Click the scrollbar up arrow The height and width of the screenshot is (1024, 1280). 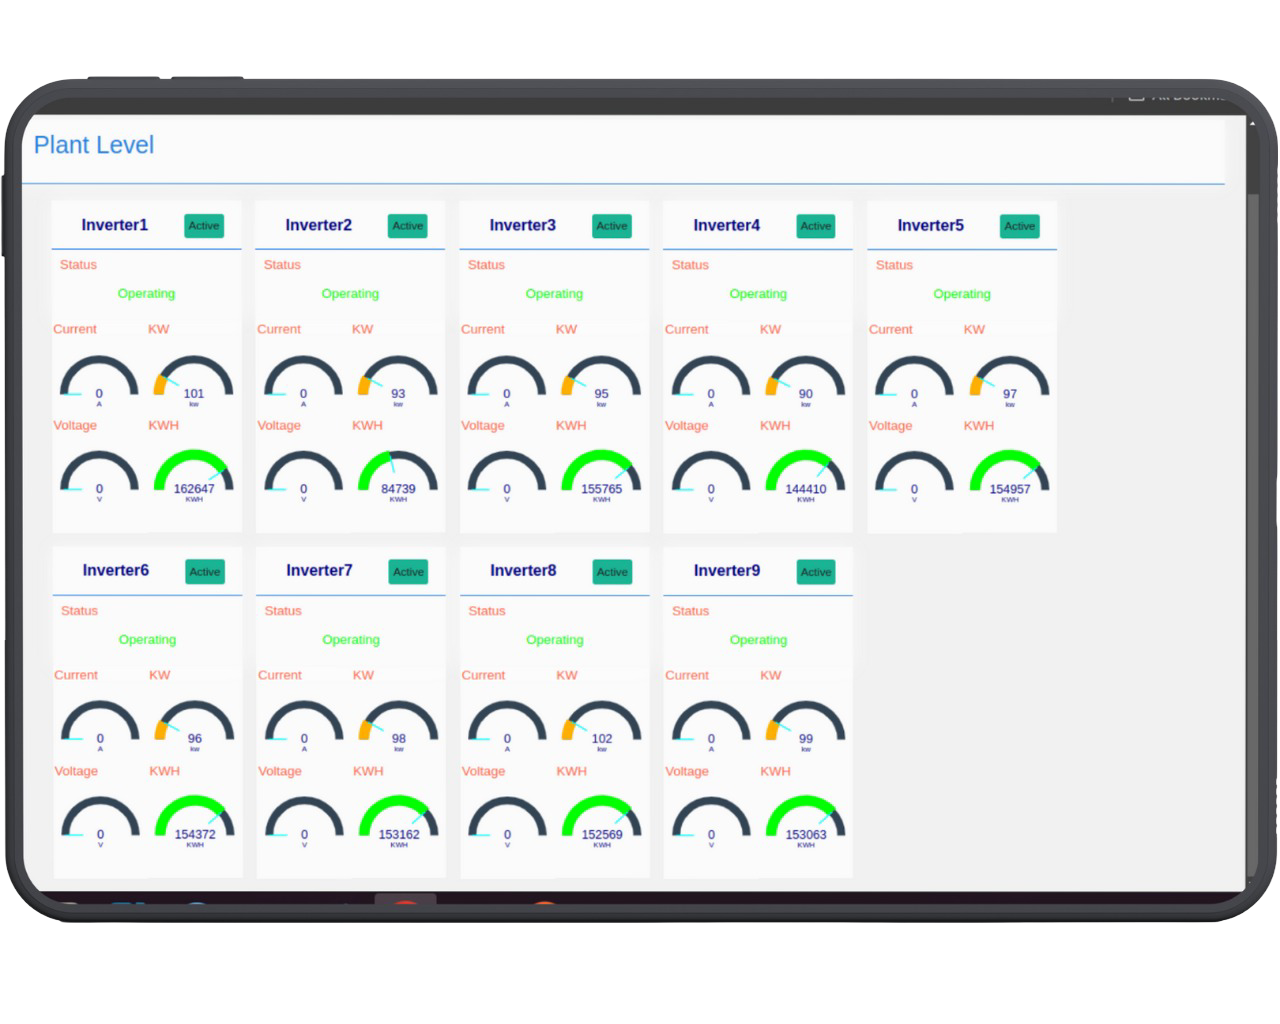(1253, 123)
